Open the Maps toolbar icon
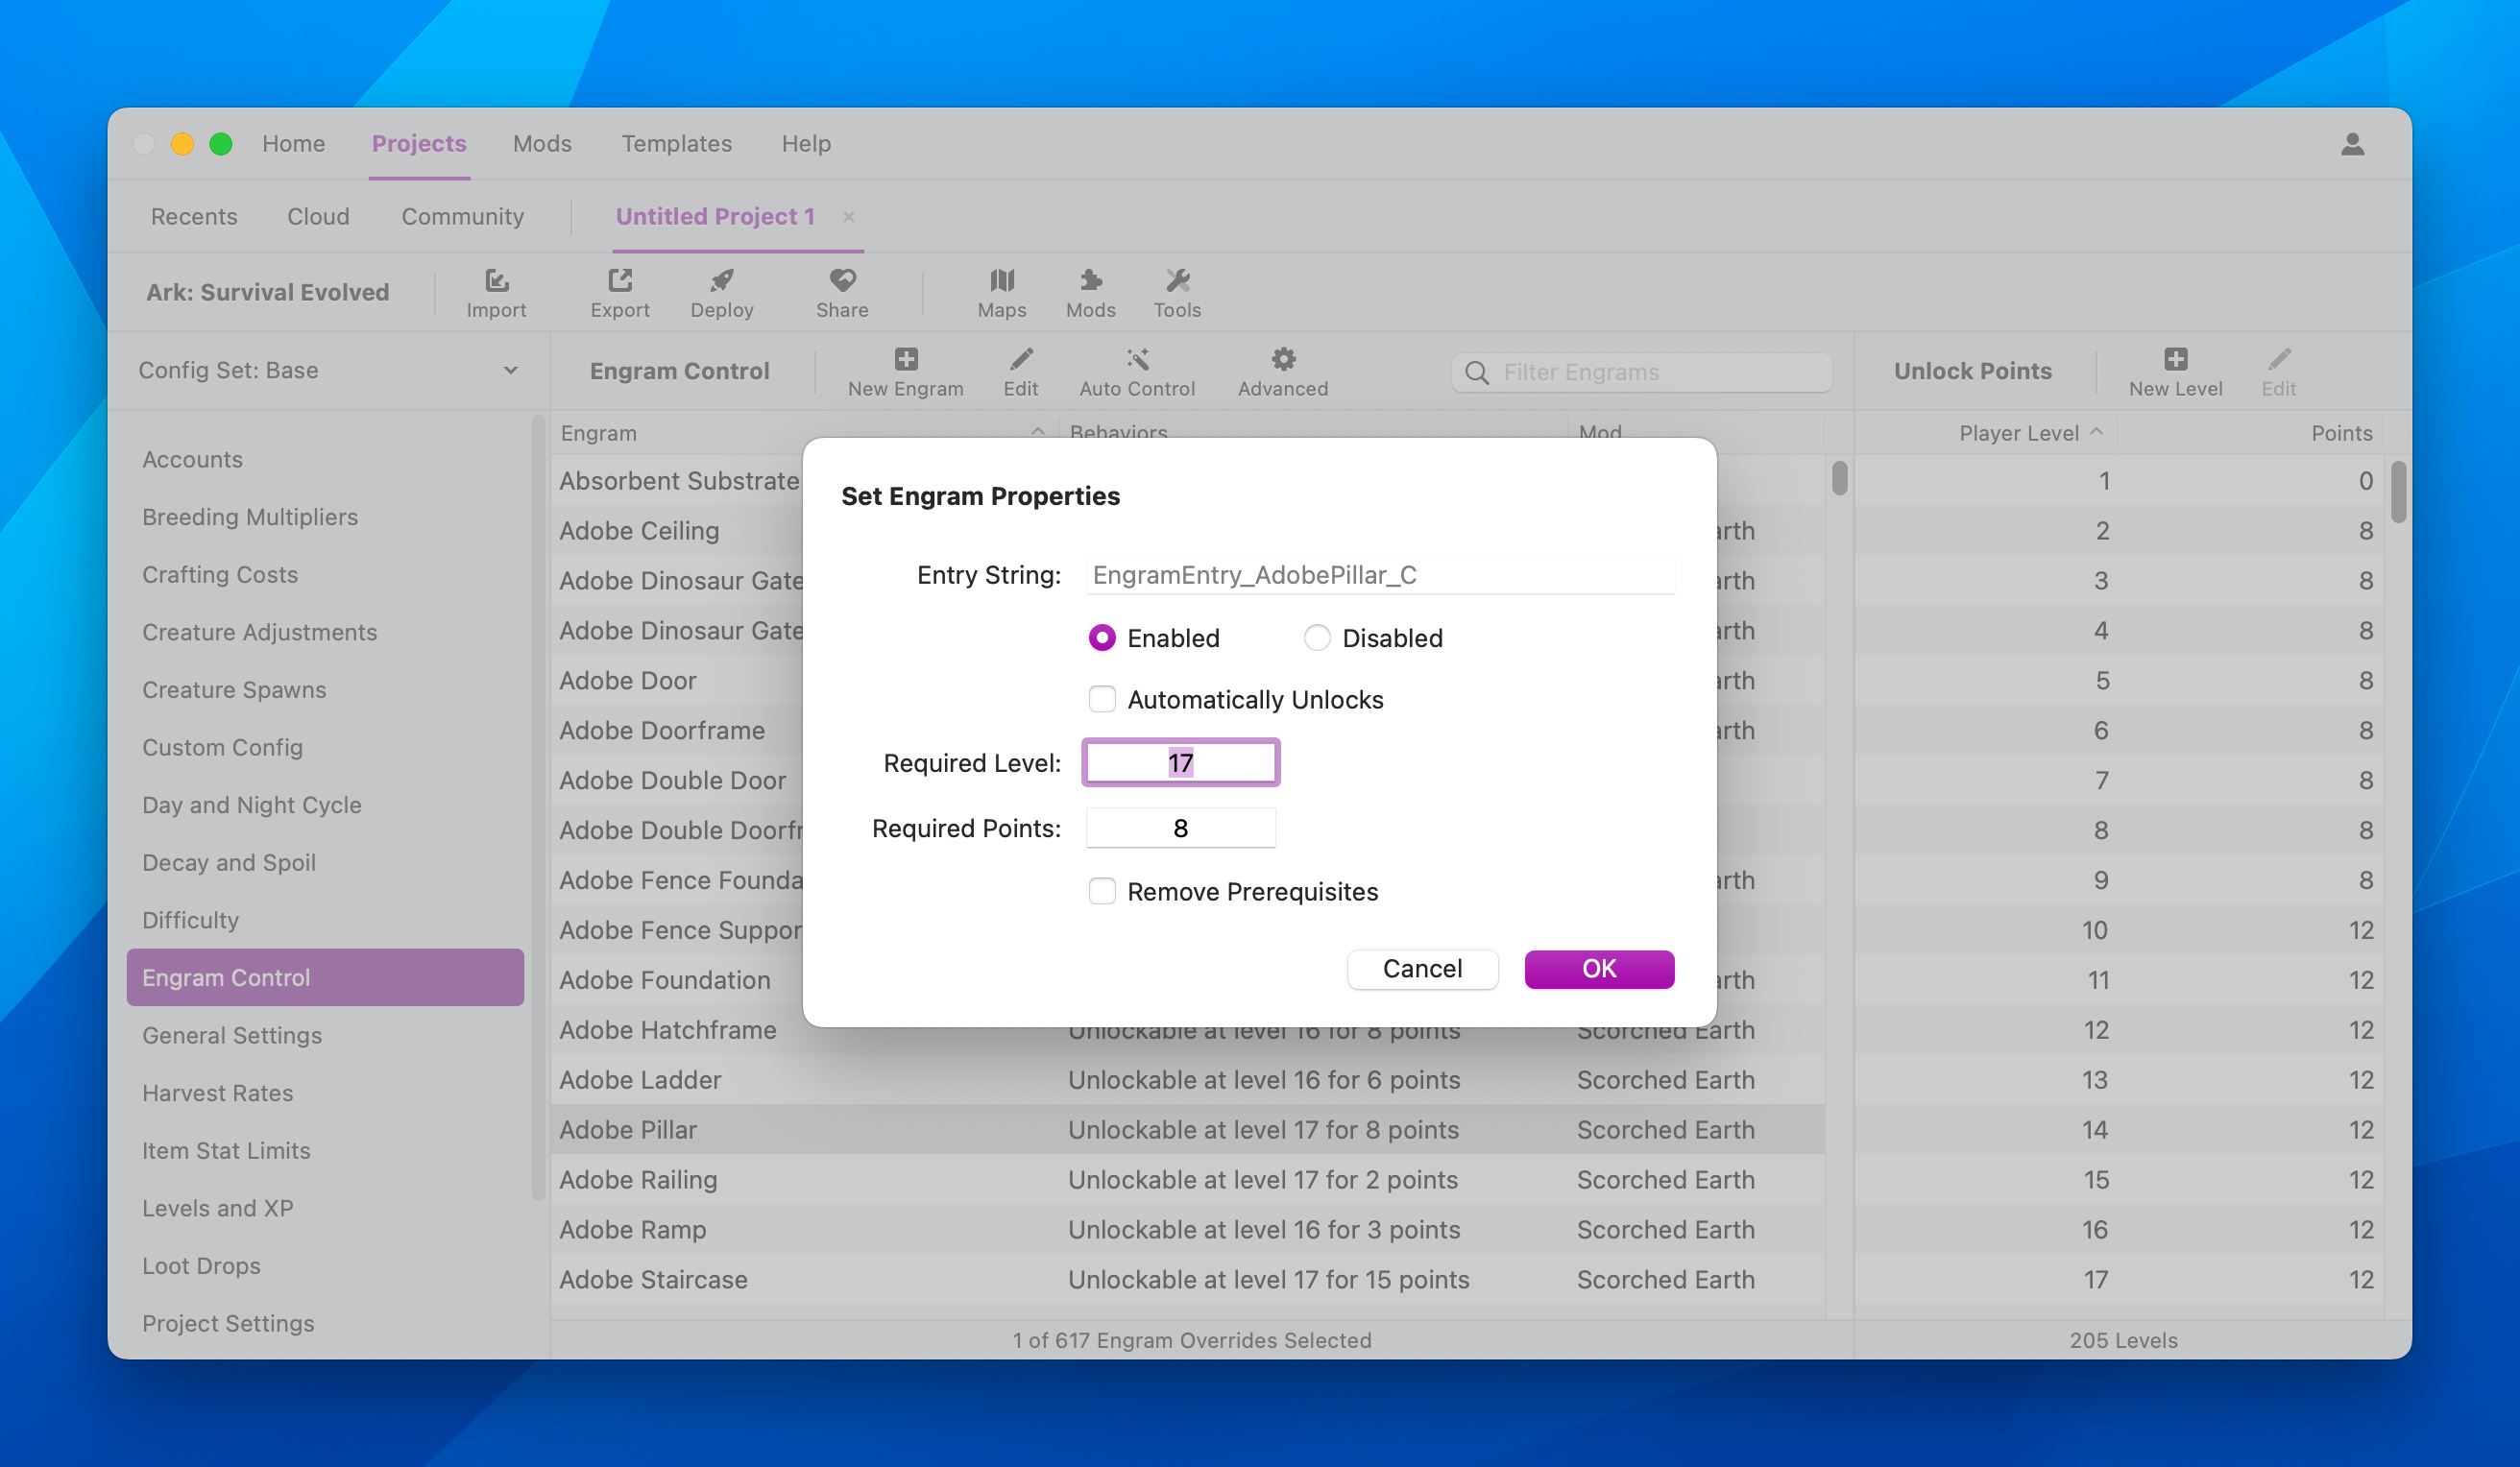Image resolution: width=2520 pixels, height=1467 pixels. [1001, 281]
